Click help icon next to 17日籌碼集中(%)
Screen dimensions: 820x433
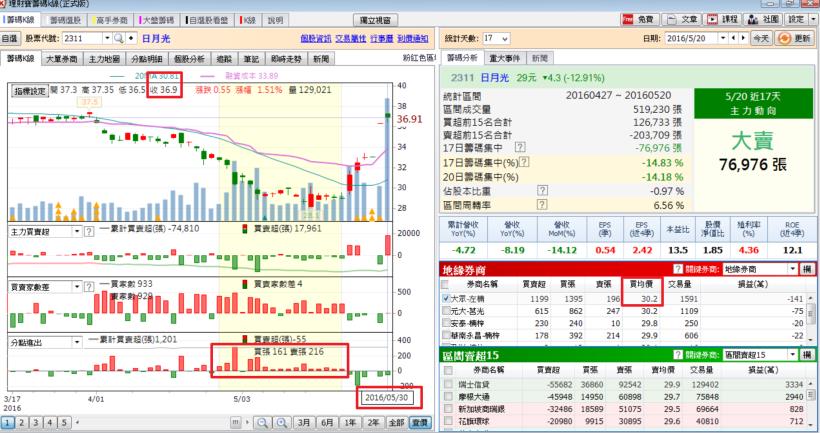pyautogui.click(x=525, y=162)
